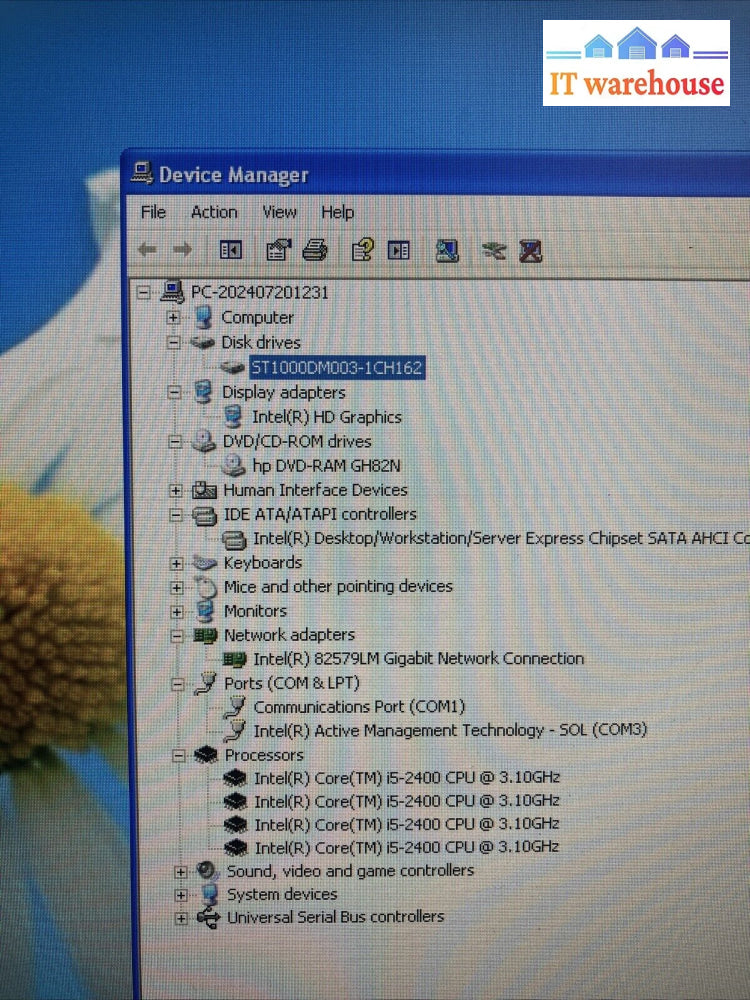Expand Universal Serial Bus controllers

click(x=181, y=919)
